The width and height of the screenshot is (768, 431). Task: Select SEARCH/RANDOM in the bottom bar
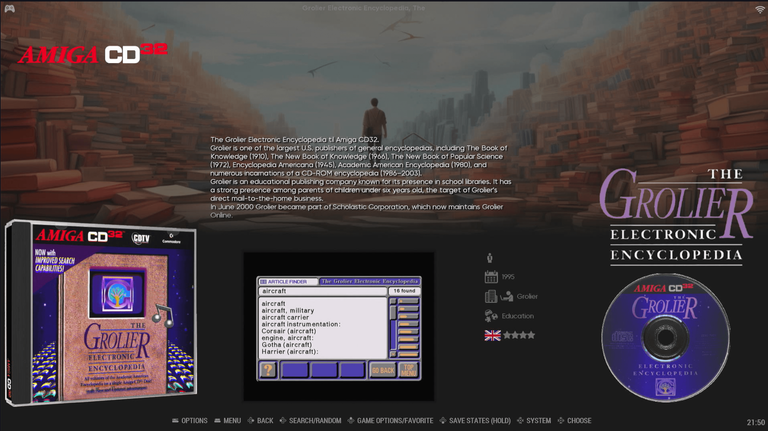pyautogui.click(x=310, y=421)
